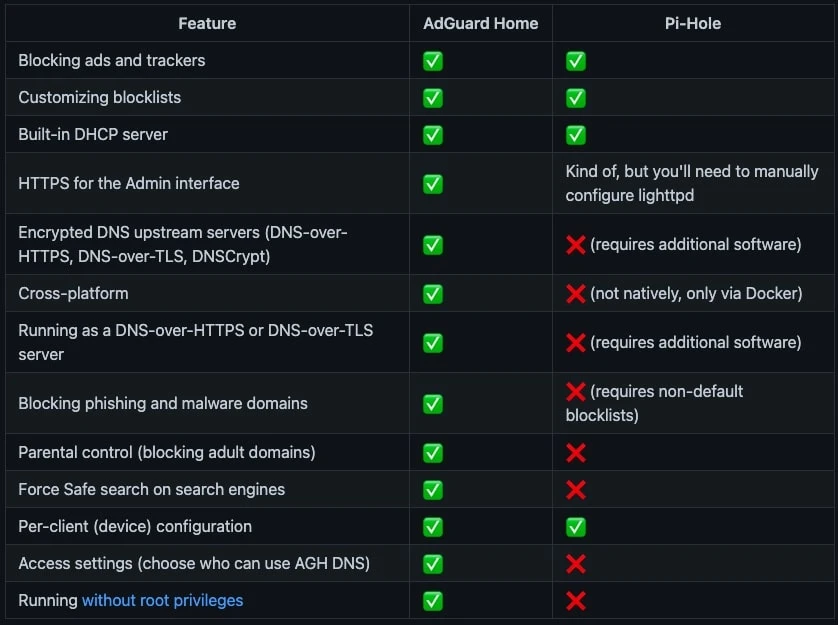
Task: Click 'Kind of, but you'll need to manually configure lighttpd' cell
Action: [x=692, y=183]
